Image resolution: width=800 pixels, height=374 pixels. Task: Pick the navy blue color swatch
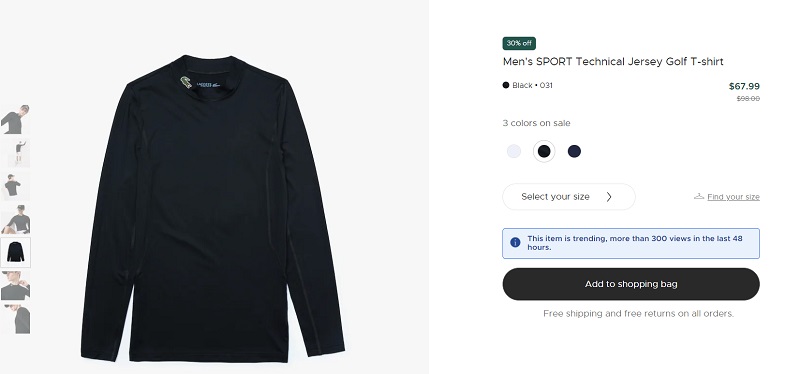pos(574,151)
